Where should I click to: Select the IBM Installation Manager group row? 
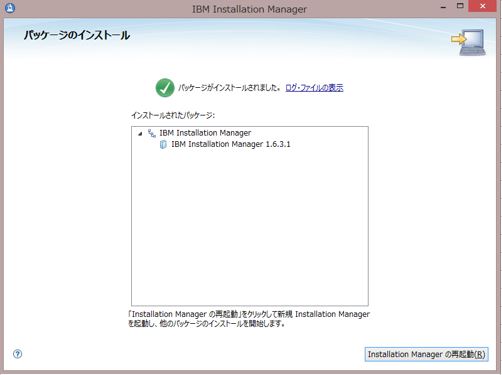click(x=205, y=133)
